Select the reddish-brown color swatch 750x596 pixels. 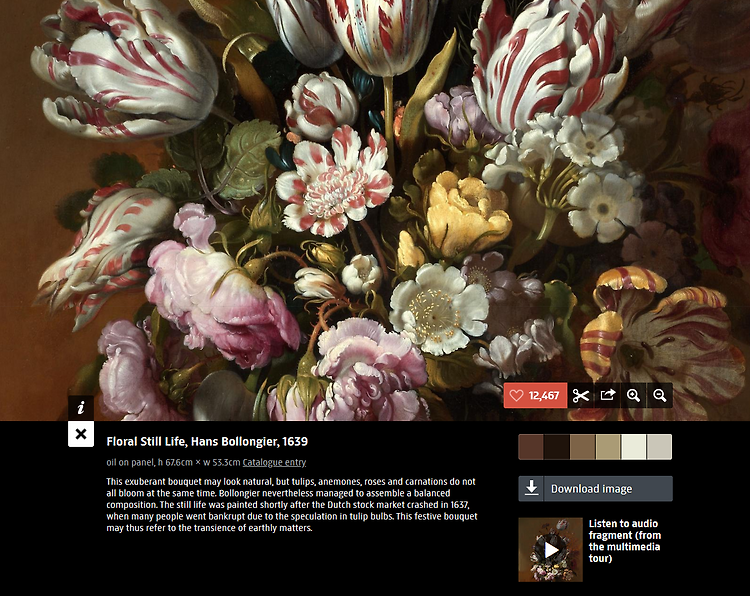point(531,447)
